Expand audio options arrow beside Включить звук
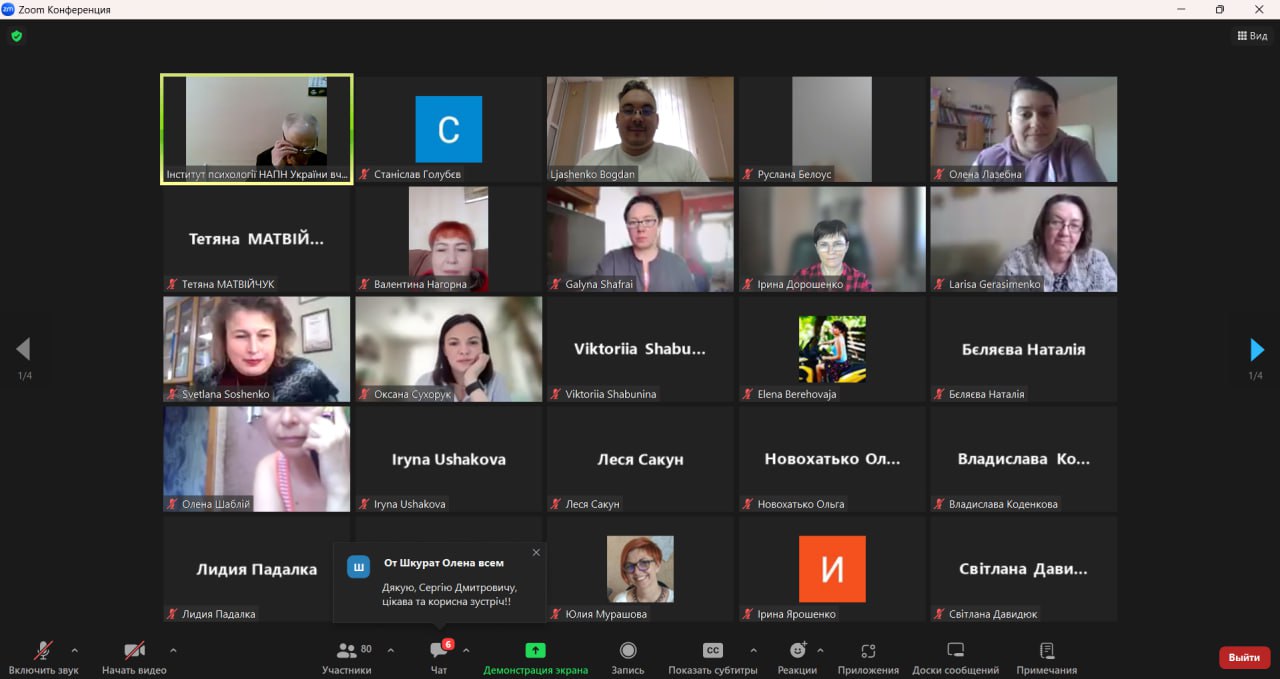 74,650
